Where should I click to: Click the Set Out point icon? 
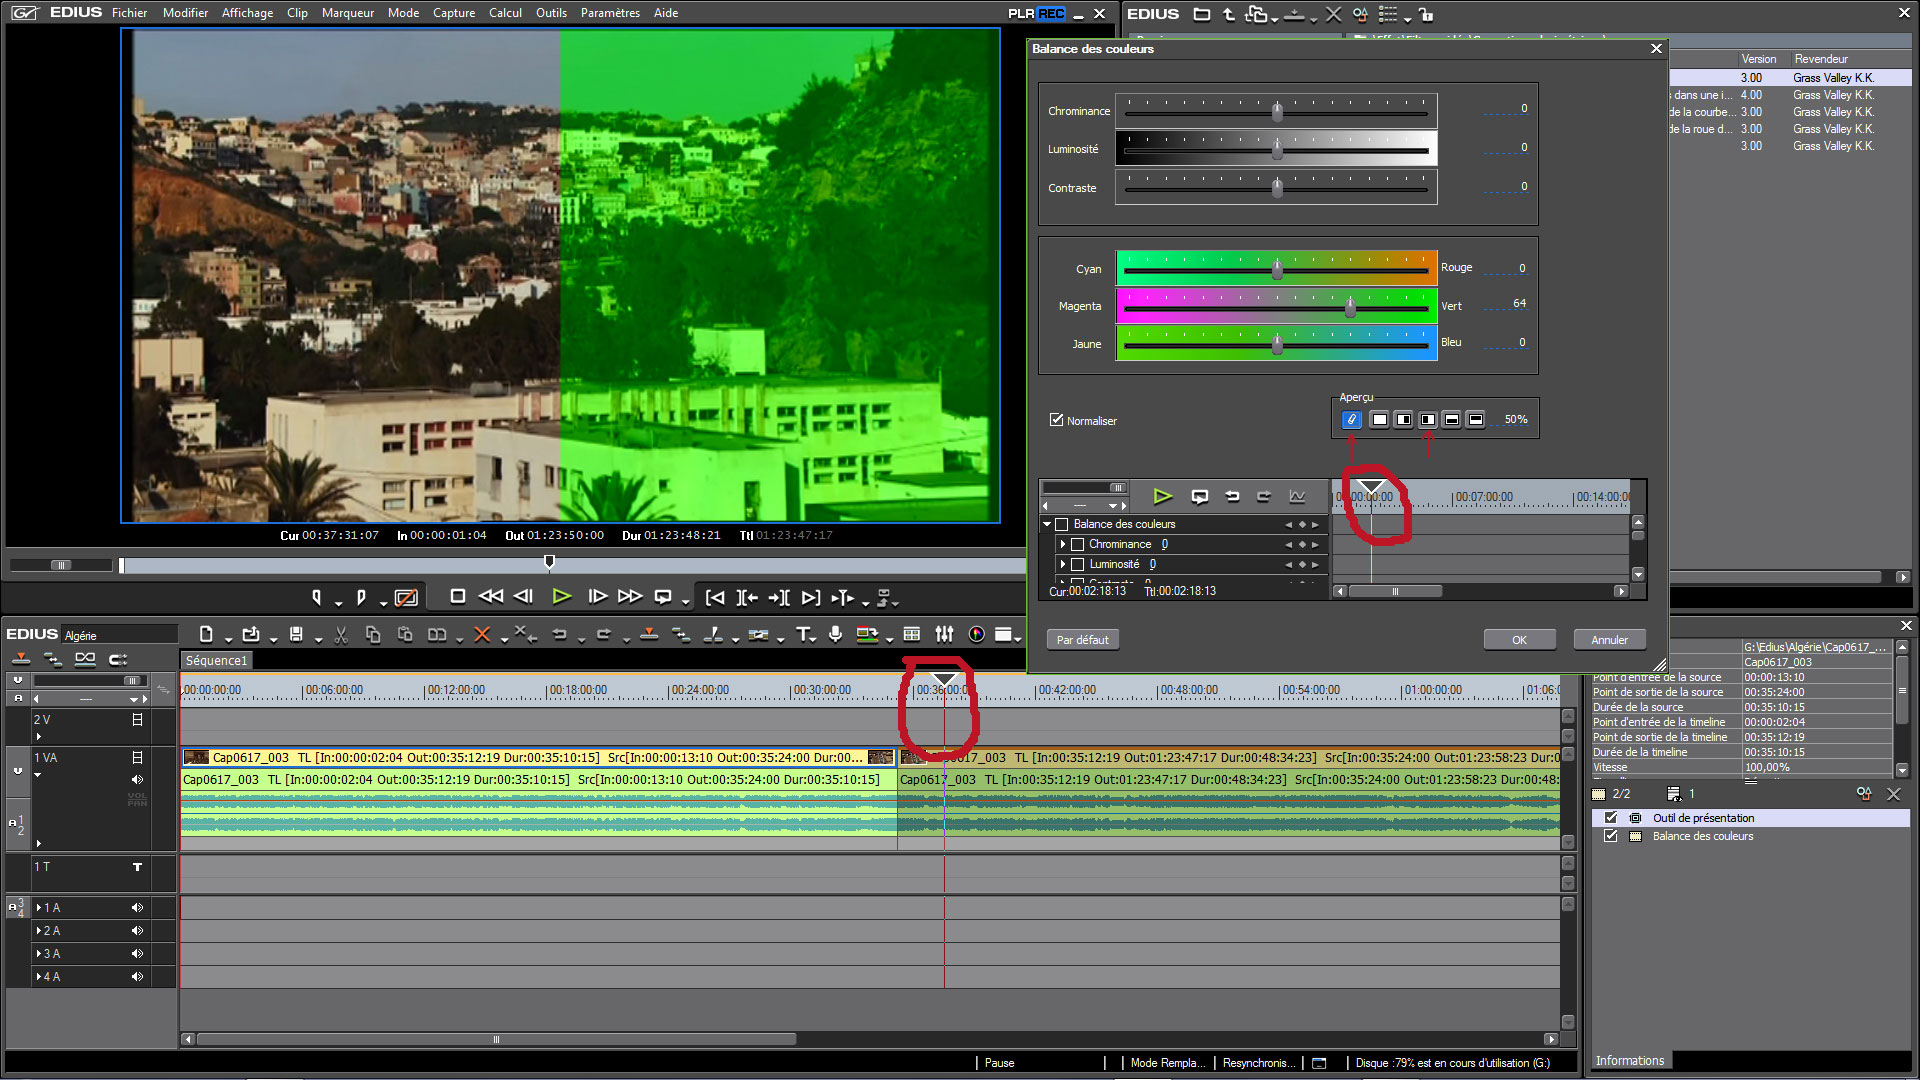tap(361, 597)
